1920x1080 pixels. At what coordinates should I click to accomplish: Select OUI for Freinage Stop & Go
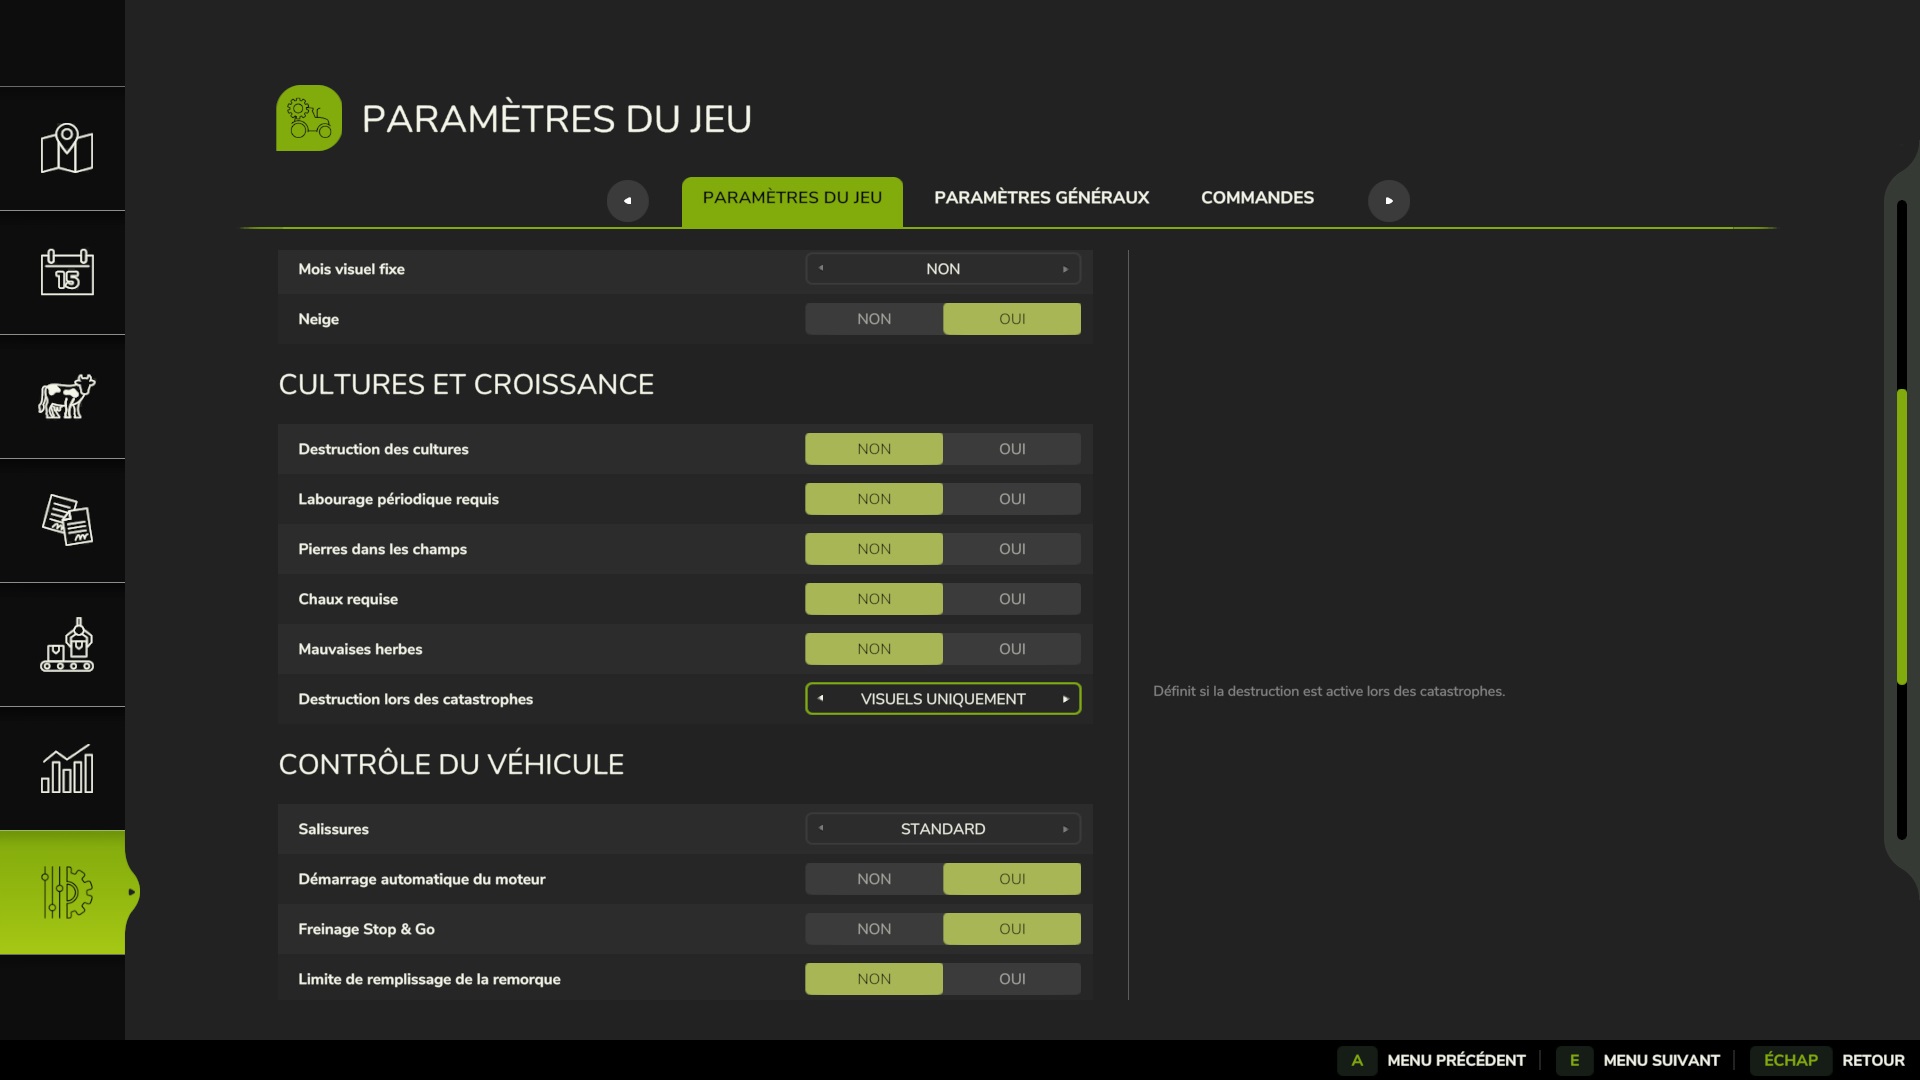pyautogui.click(x=1012, y=929)
